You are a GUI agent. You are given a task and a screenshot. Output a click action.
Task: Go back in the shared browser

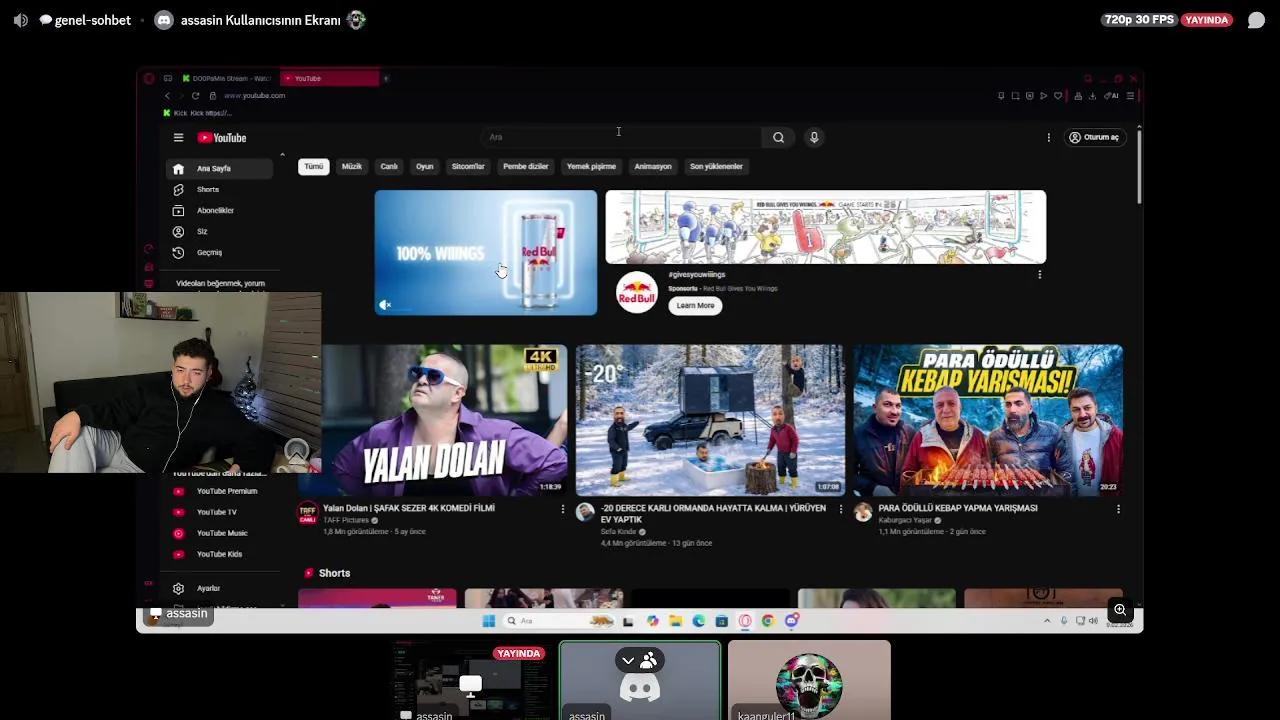(167, 96)
